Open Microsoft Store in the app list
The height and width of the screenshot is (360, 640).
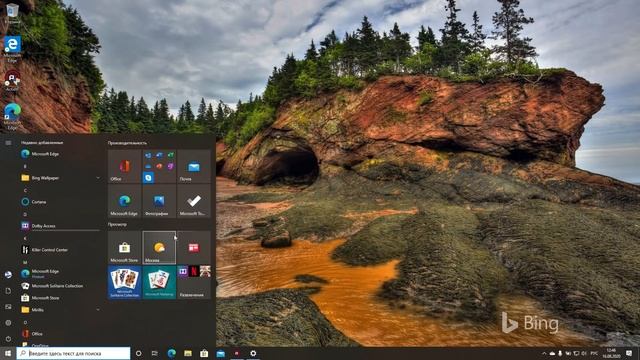point(60,298)
